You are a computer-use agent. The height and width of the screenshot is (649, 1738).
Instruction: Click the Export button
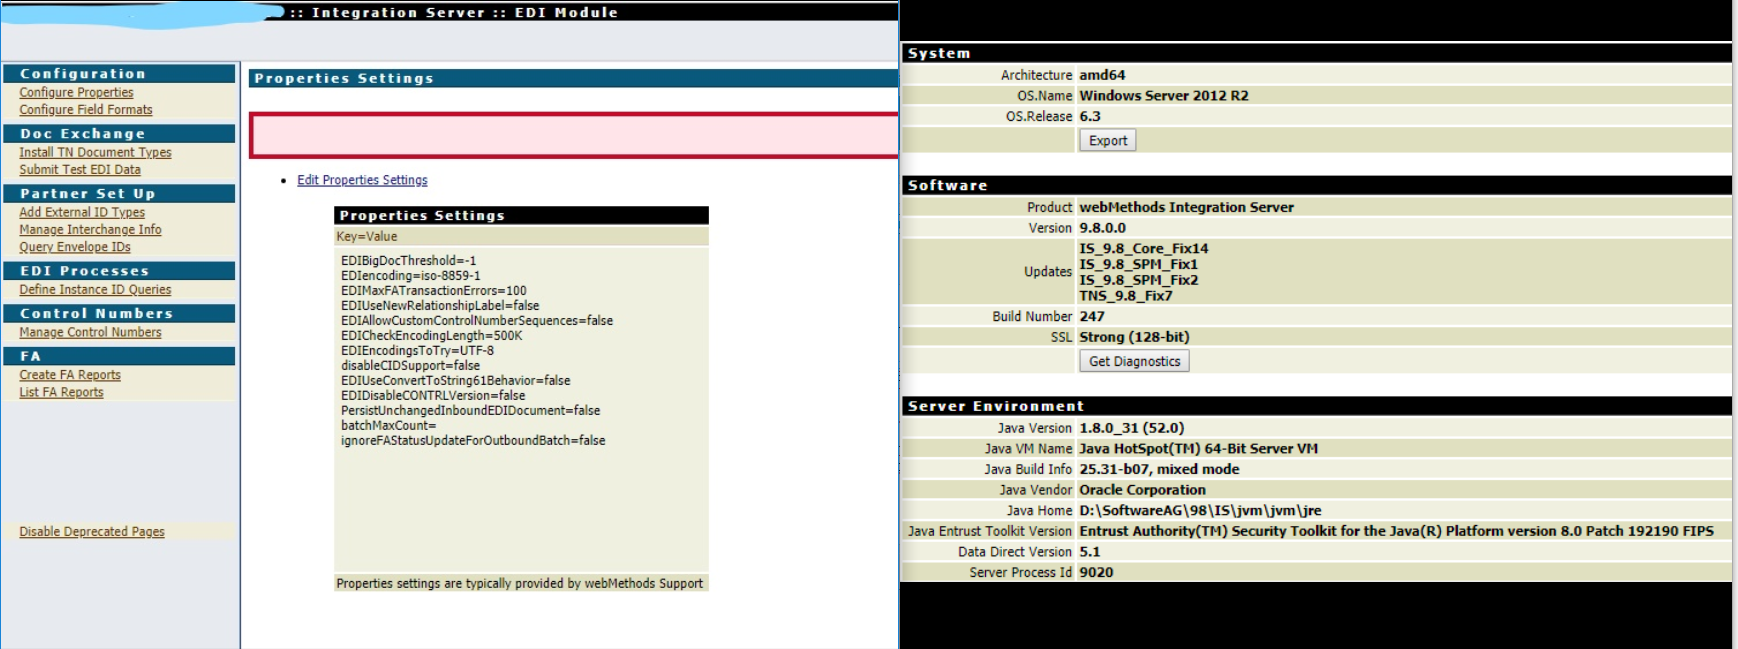1108,141
